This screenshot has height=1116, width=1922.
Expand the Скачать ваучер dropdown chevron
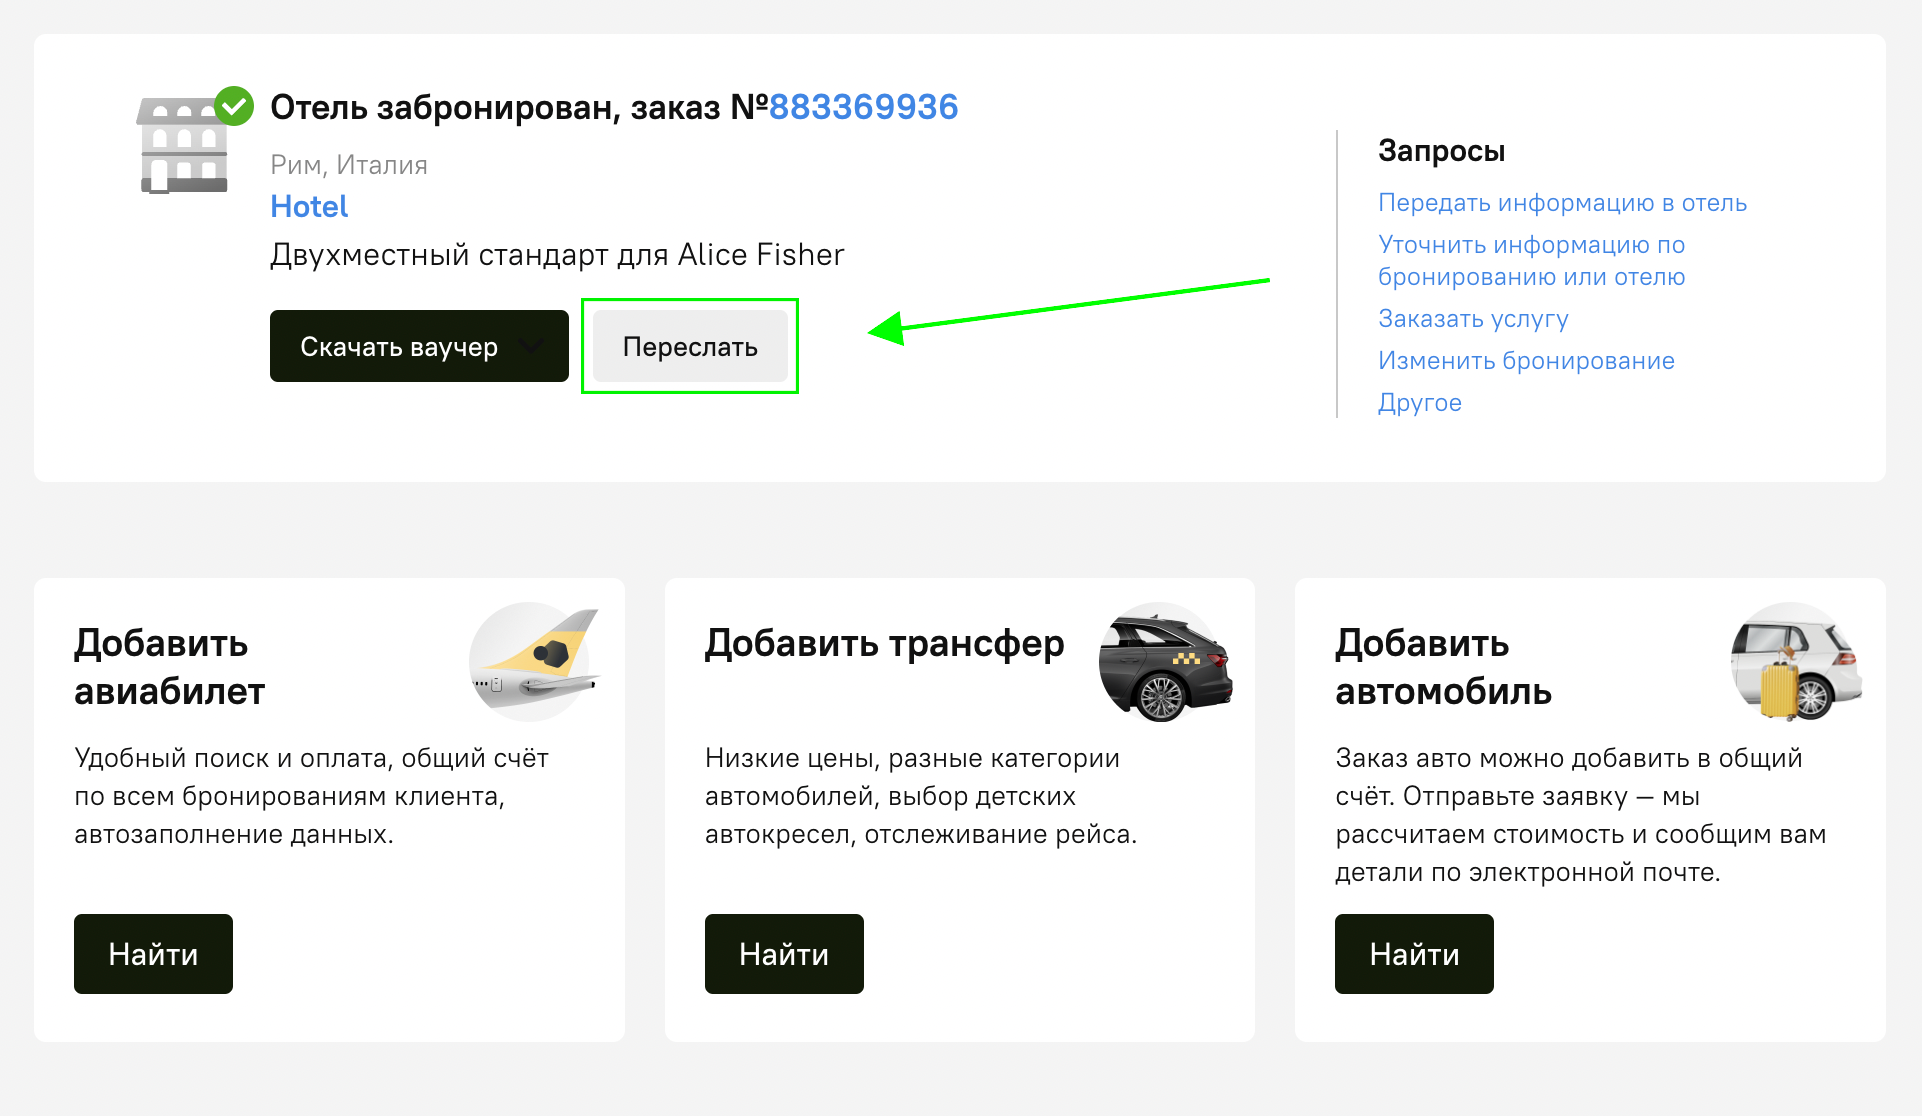click(533, 346)
